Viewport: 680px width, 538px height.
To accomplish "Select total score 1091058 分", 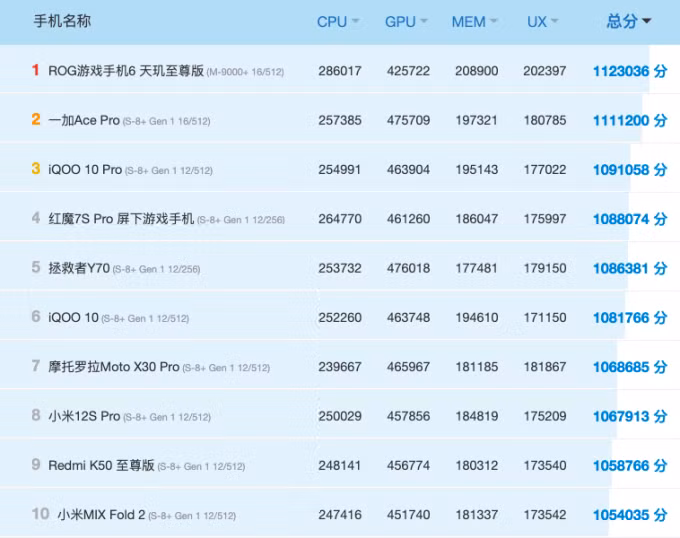I will pyautogui.click(x=630, y=170).
